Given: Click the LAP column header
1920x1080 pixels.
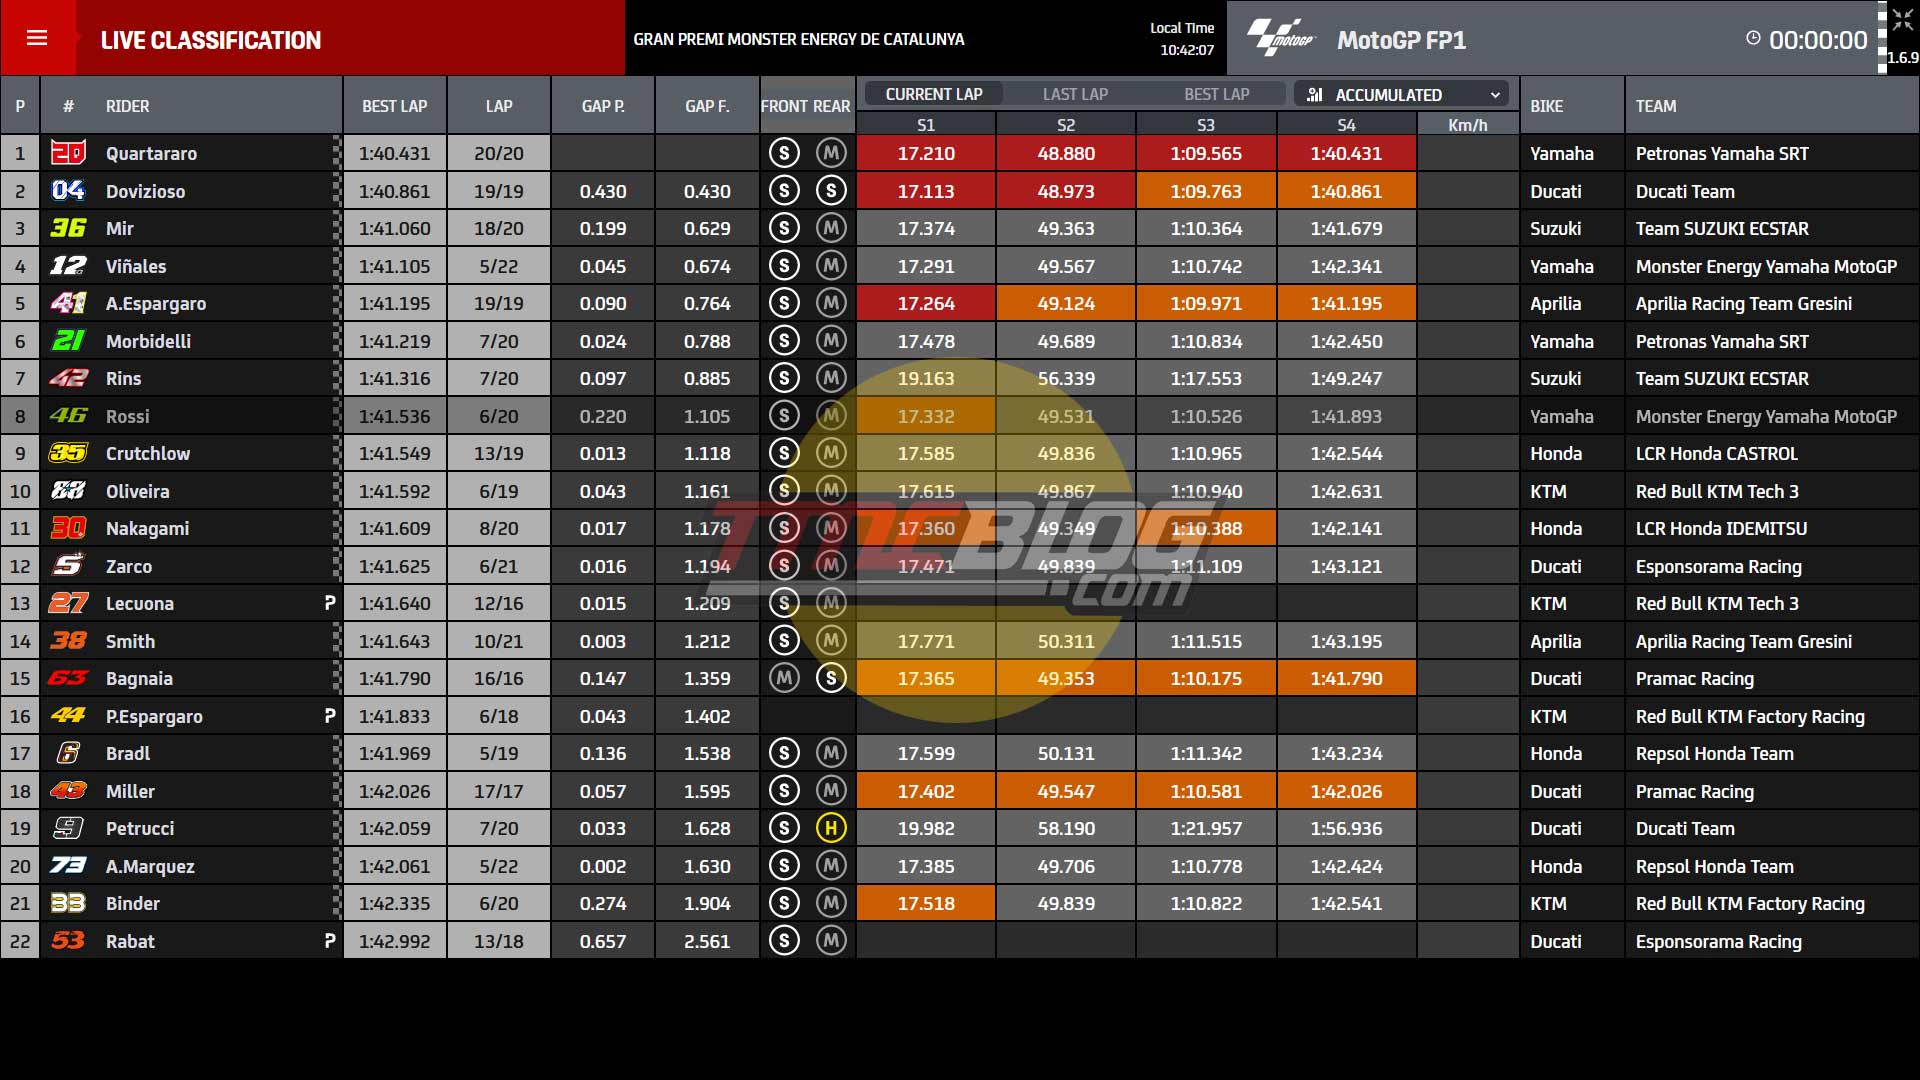Looking at the screenshot, I should click(x=499, y=106).
